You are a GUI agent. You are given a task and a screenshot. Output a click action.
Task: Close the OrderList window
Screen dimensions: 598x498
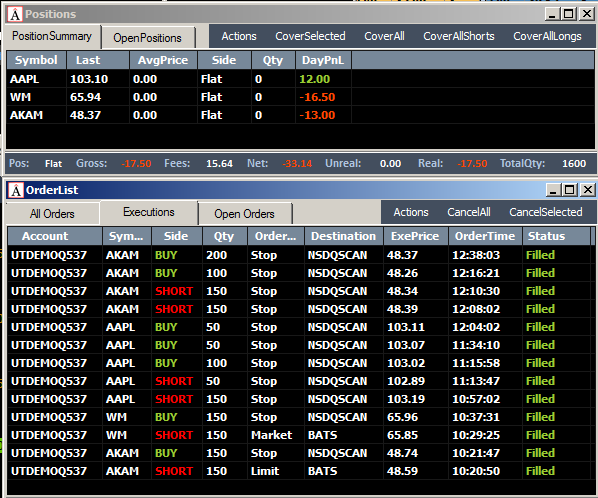[x=588, y=190]
